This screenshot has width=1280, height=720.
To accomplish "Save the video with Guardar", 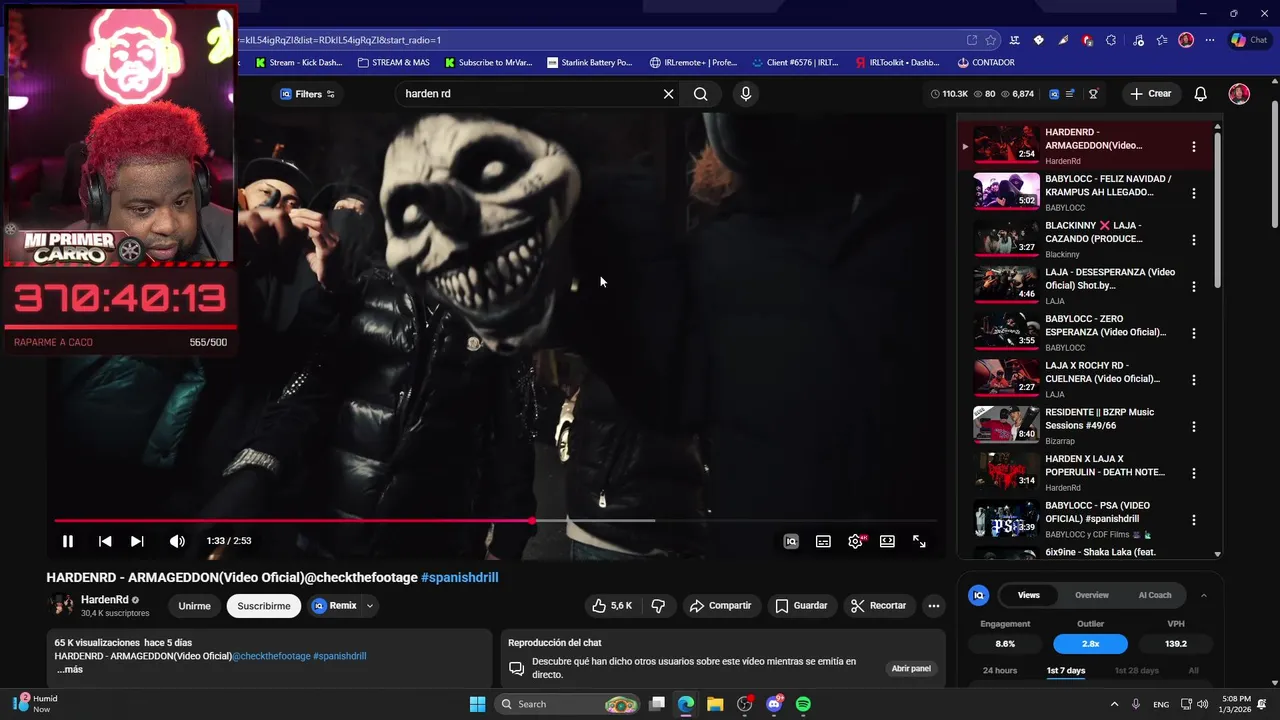I will [801, 606].
